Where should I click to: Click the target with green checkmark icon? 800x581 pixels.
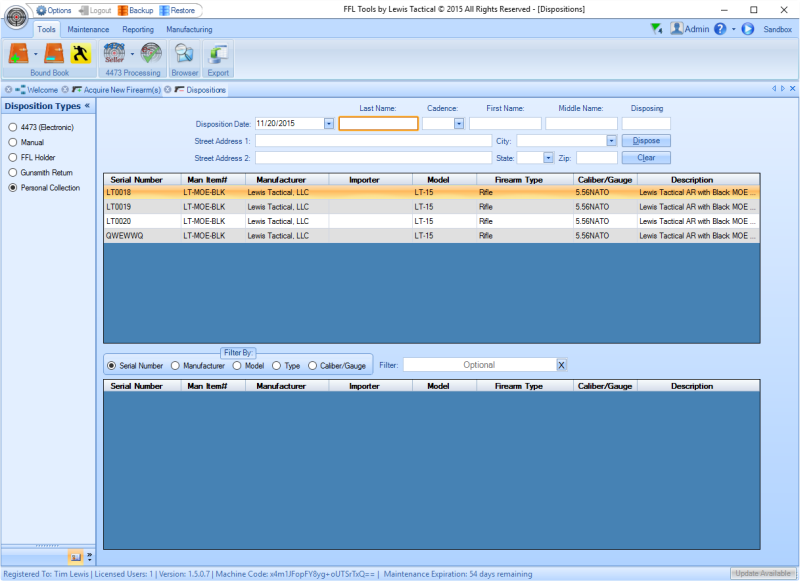151,53
